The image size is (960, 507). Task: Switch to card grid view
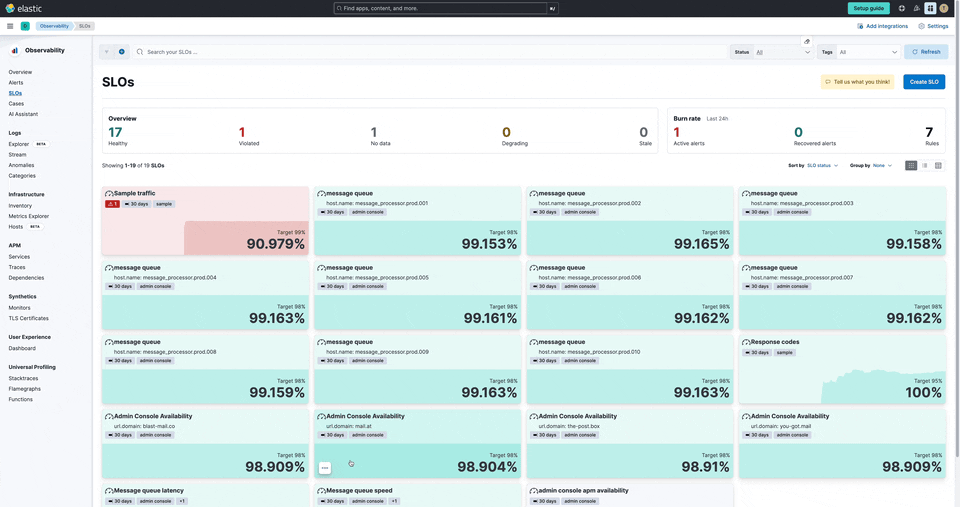911,165
